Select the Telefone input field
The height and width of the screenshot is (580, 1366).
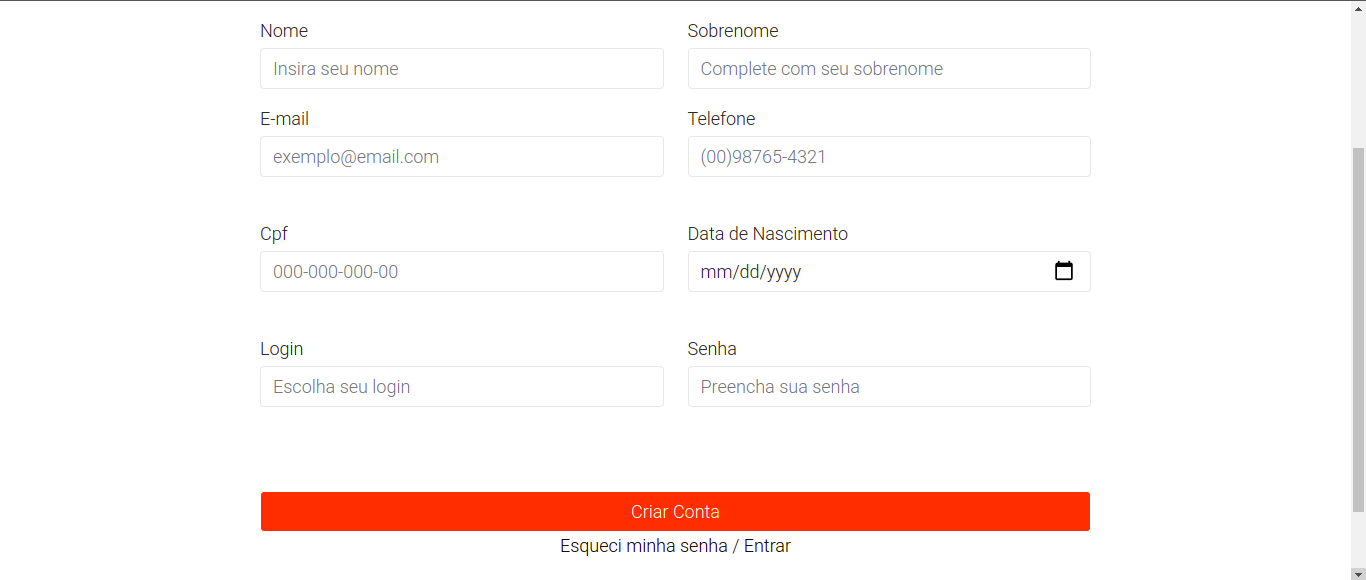[888, 156]
